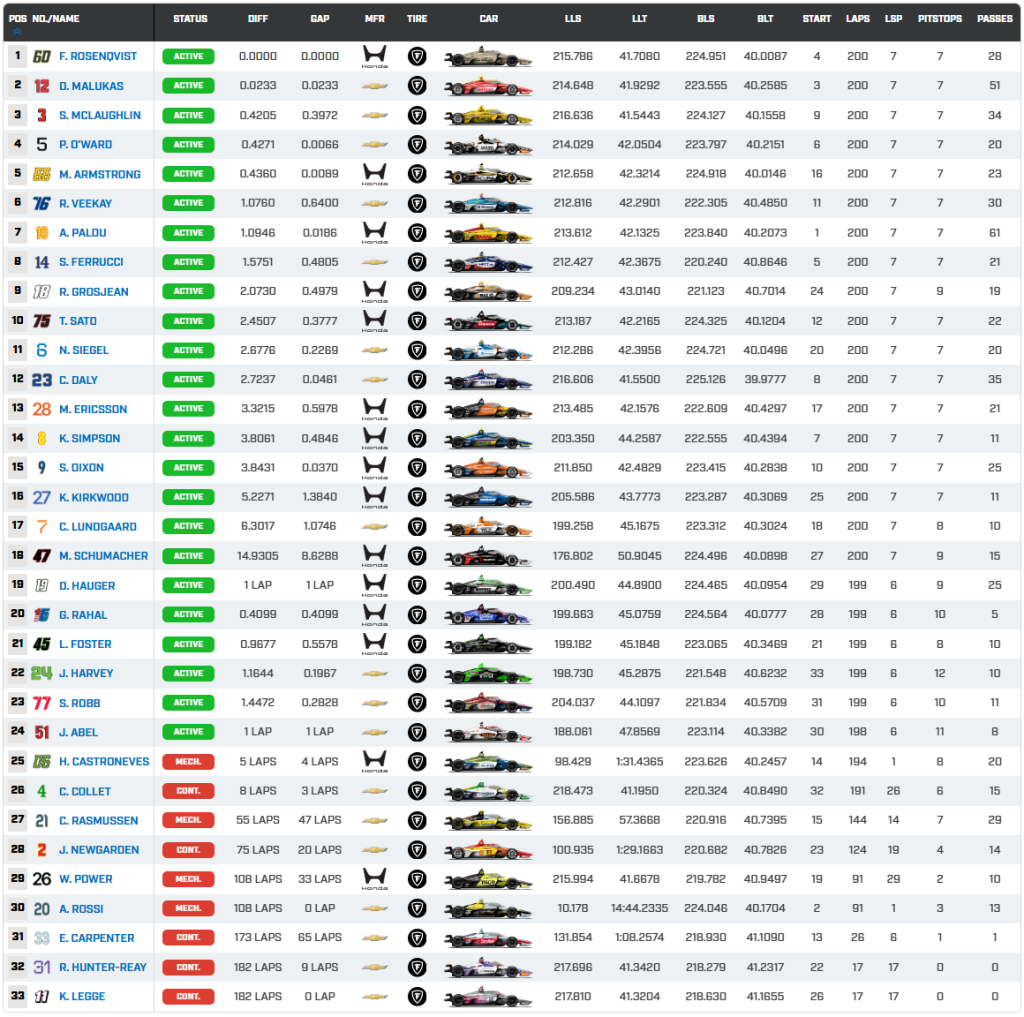Click the MECH. status badge for W. Power
The height and width of the screenshot is (1017, 1024).
pos(188,879)
